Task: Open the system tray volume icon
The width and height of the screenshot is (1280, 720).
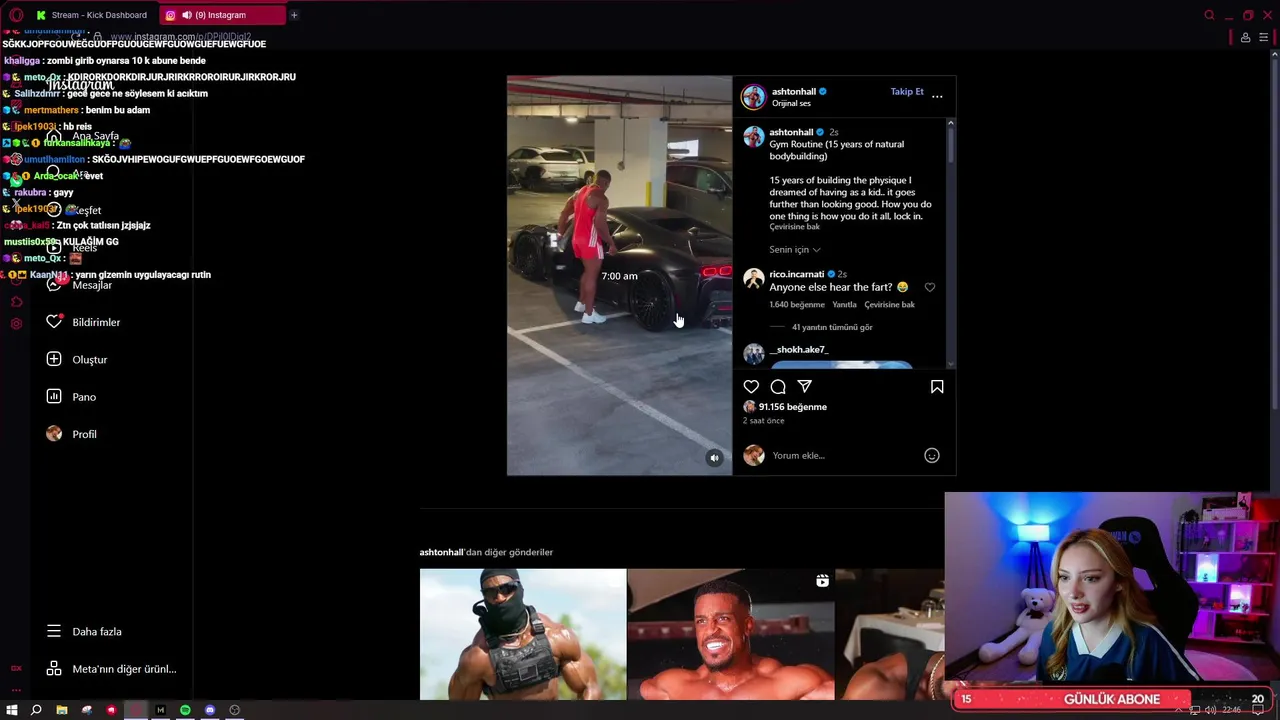Action: click(1210, 710)
